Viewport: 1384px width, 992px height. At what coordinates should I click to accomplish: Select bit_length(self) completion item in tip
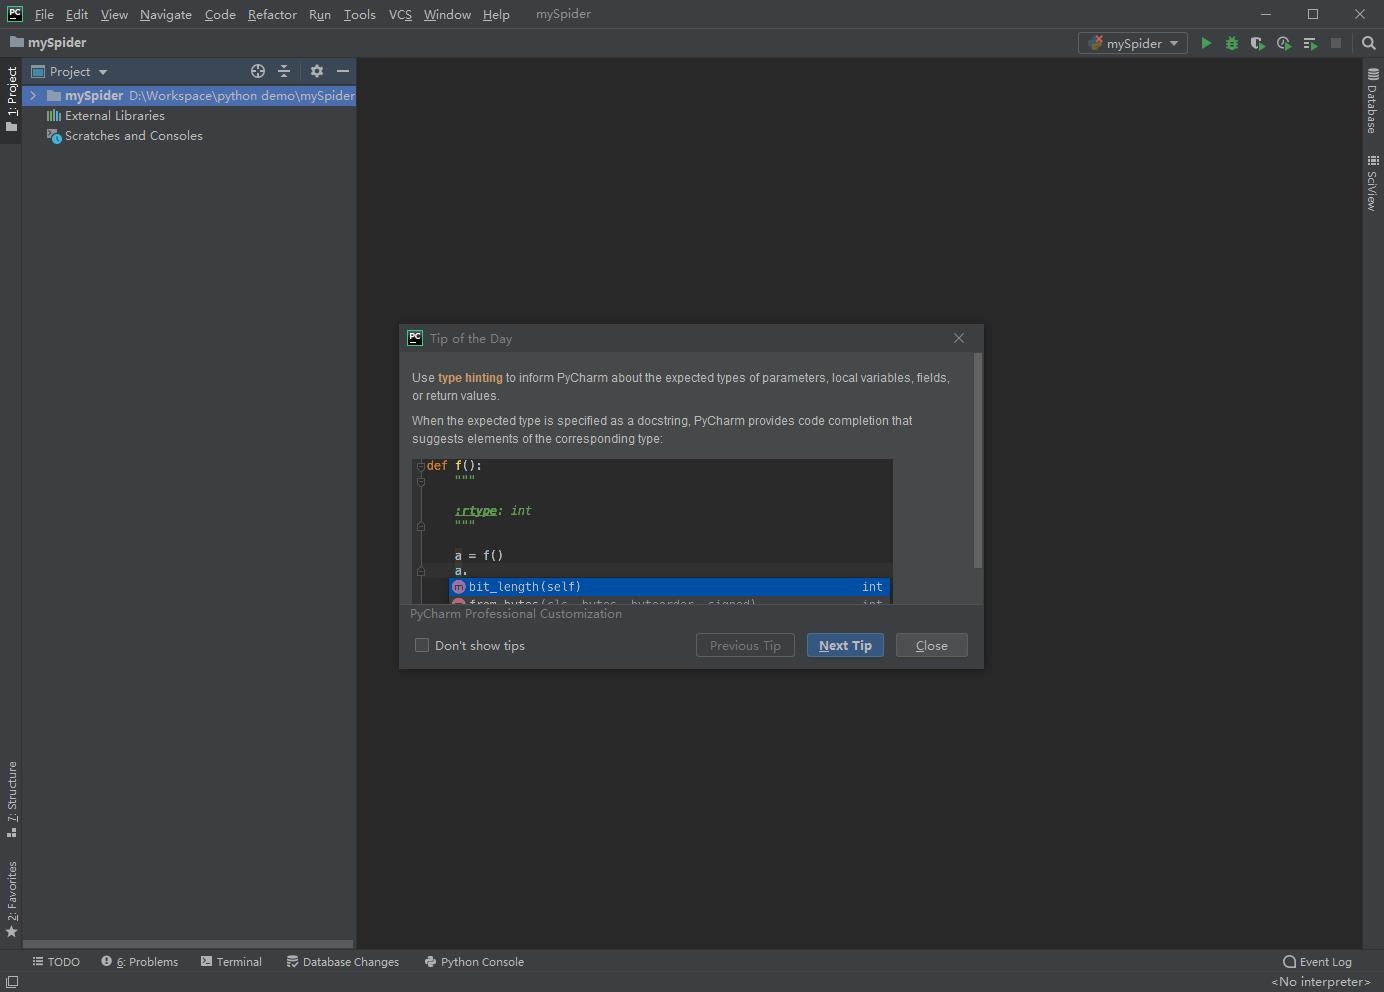click(669, 587)
